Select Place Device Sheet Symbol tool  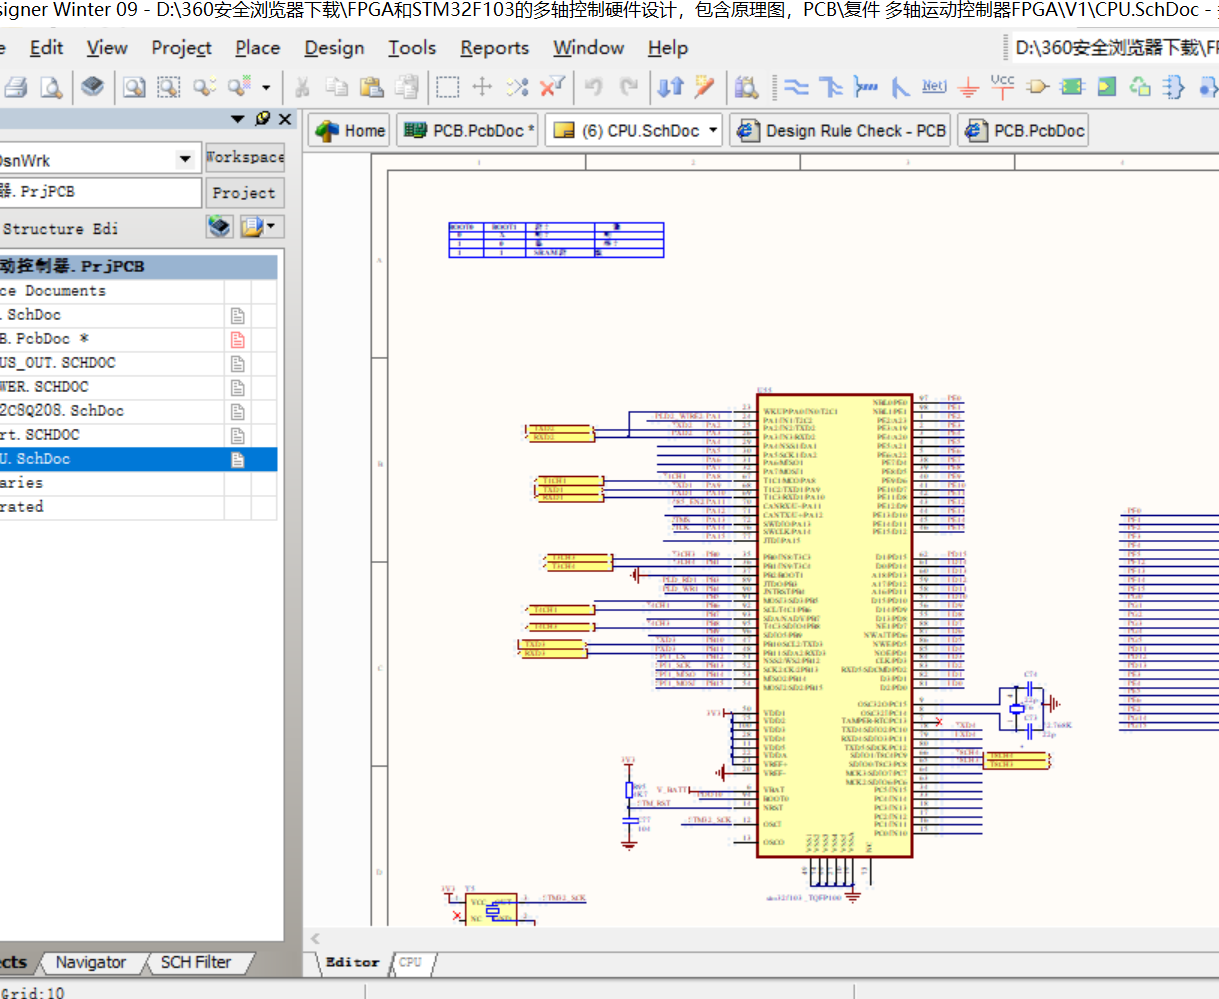coord(1140,88)
